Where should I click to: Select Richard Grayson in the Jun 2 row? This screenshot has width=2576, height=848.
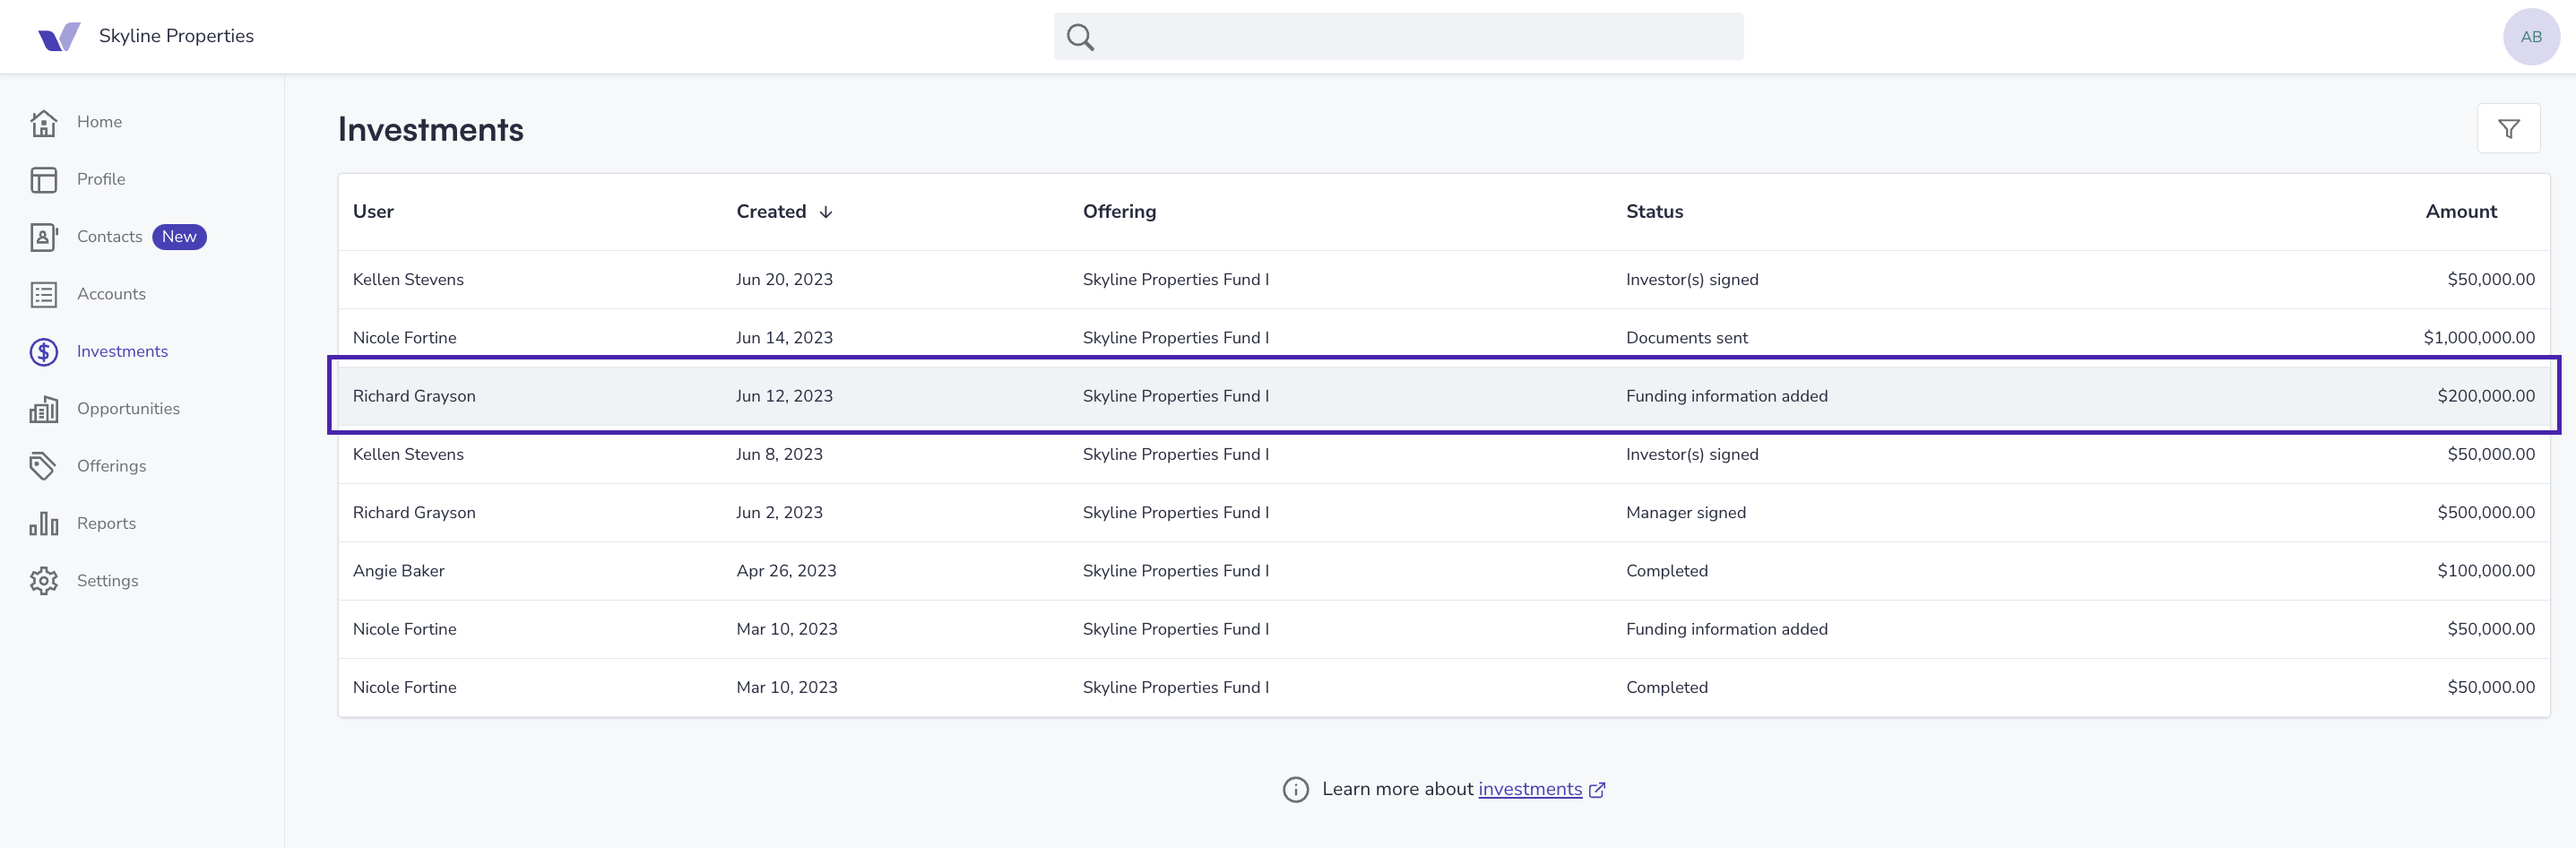pyautogui.click(x=414, y=513)
